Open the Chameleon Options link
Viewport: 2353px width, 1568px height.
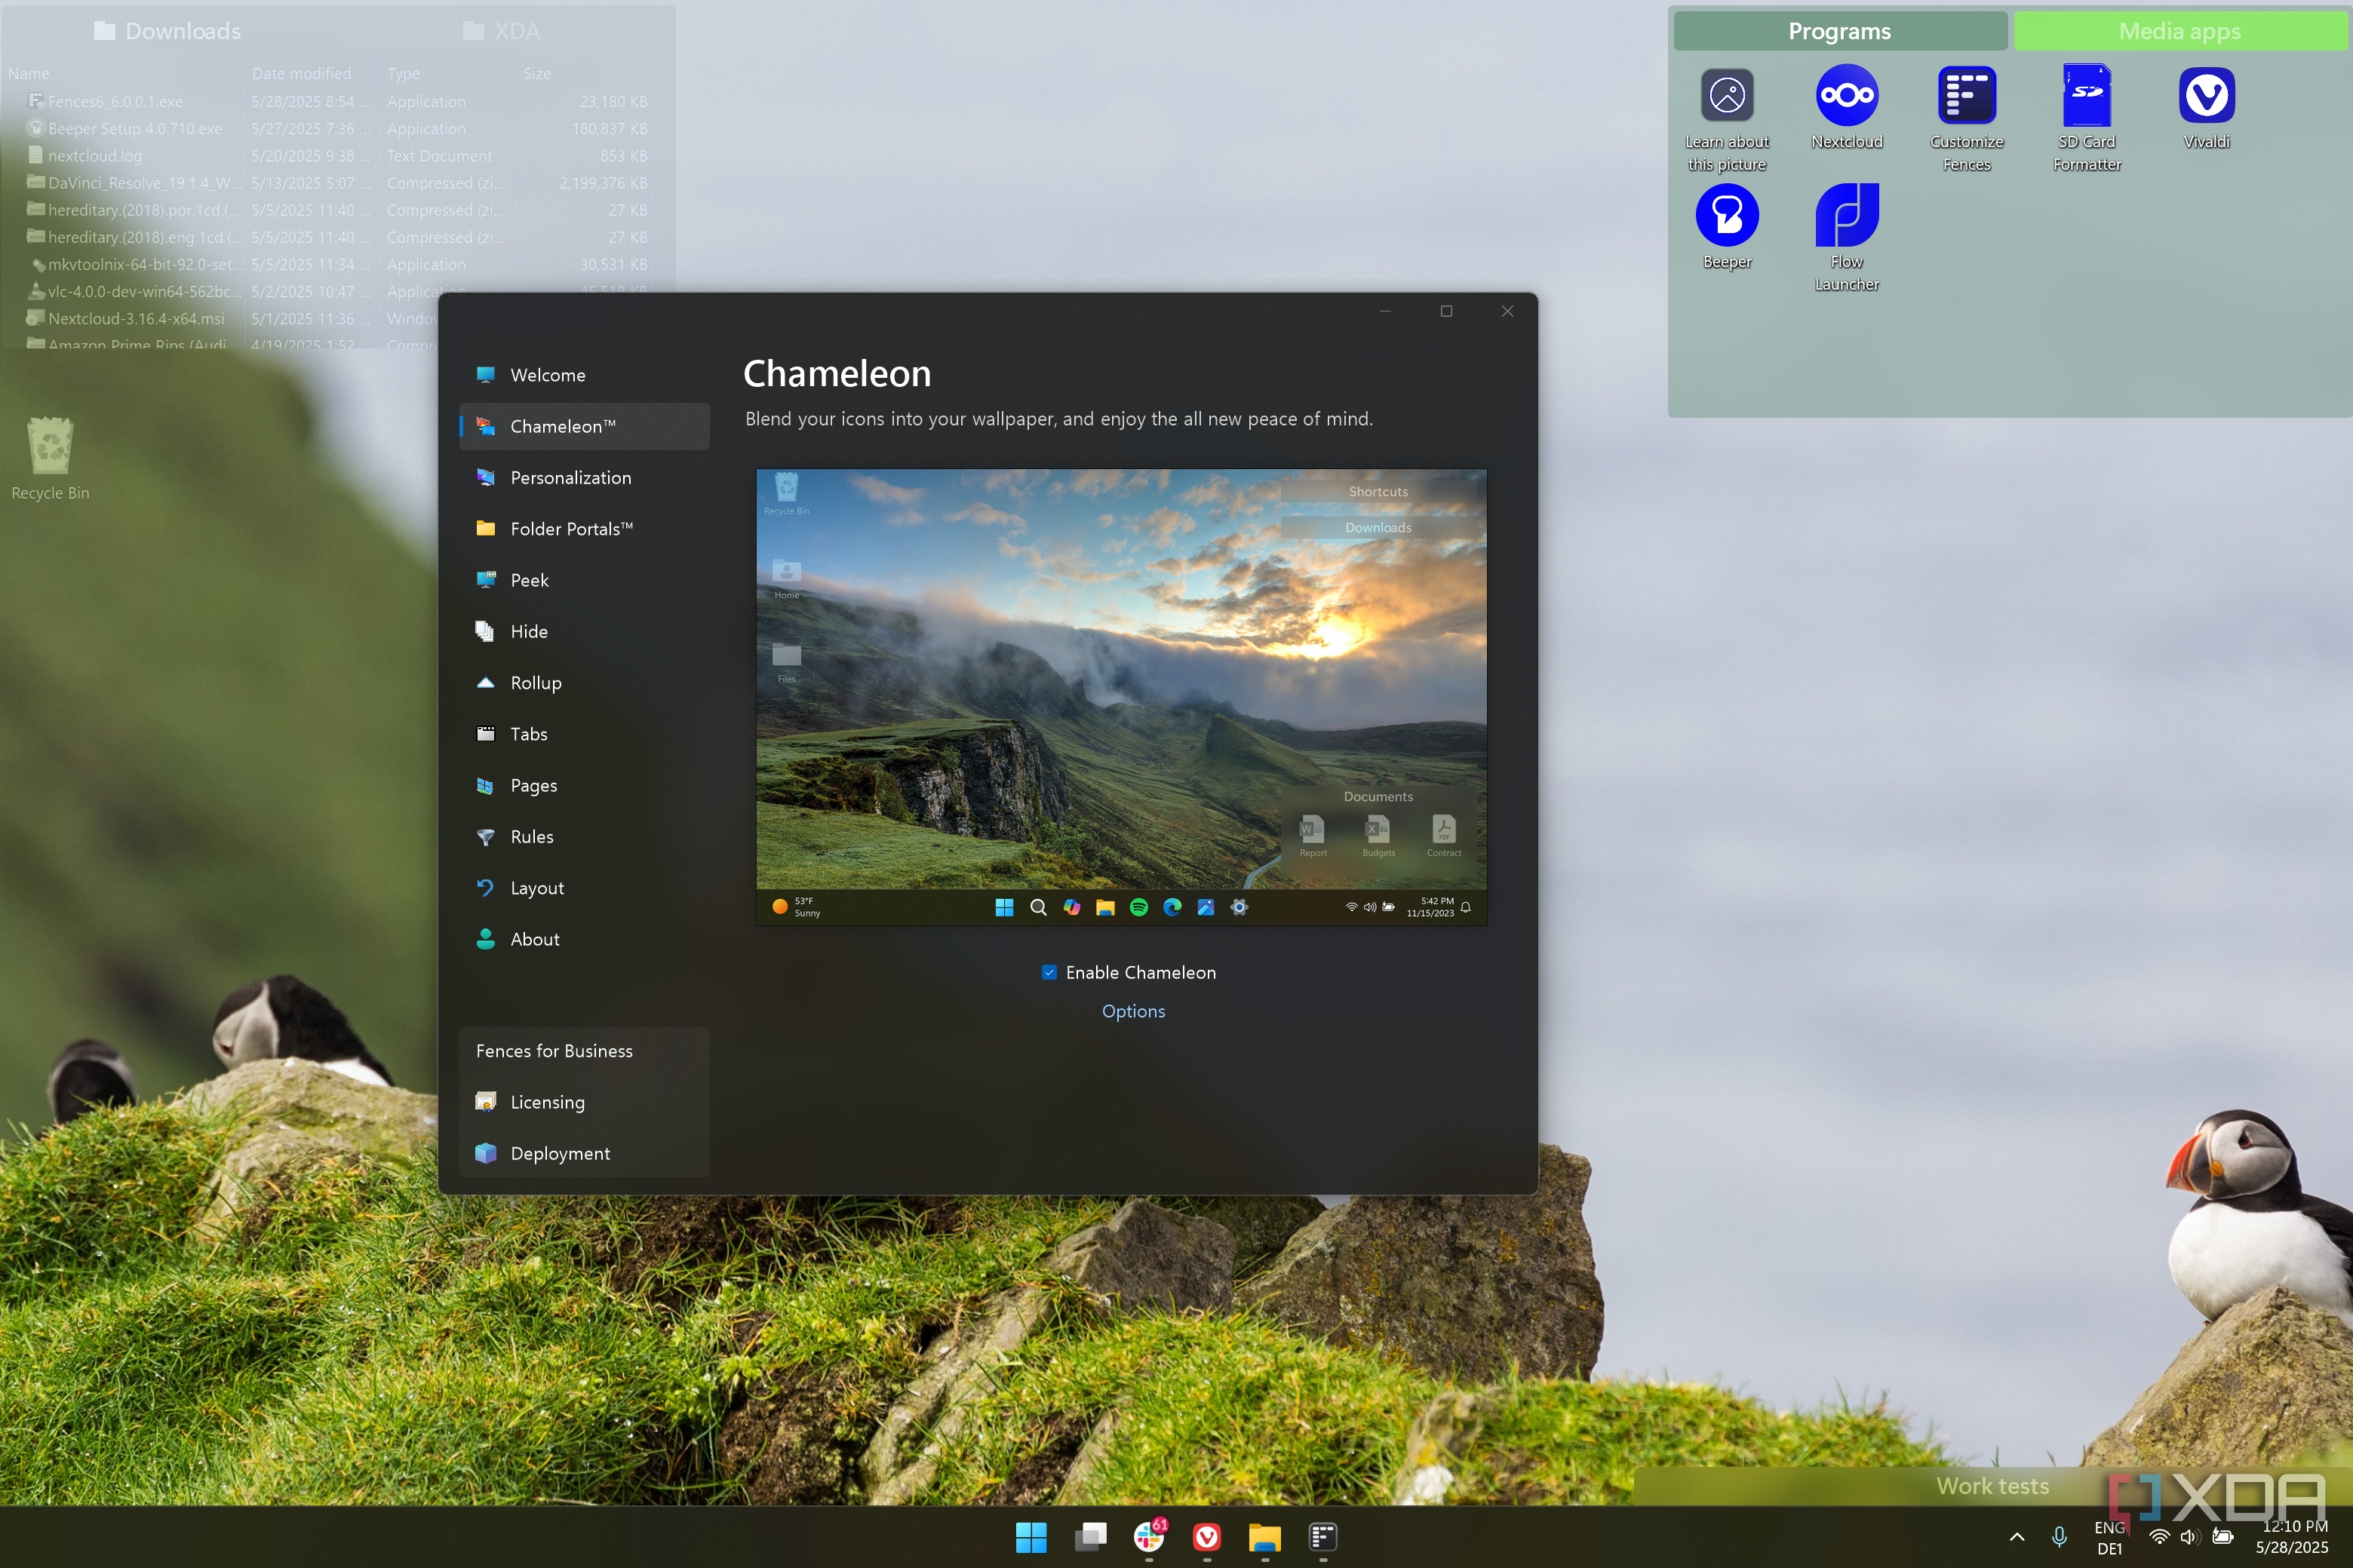(x=1133, y=1011)
